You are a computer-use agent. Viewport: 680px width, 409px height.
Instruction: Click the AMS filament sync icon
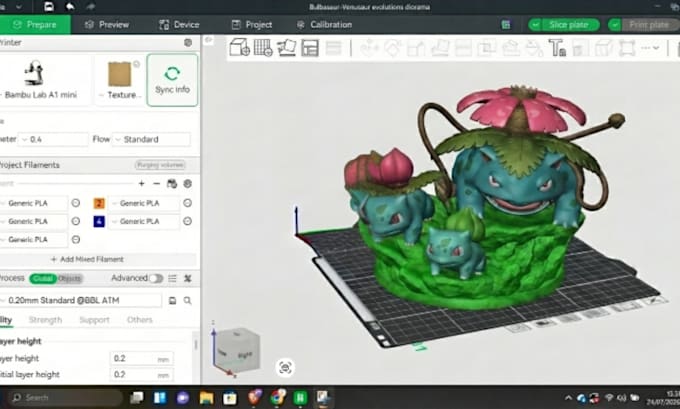coord(172,184)
